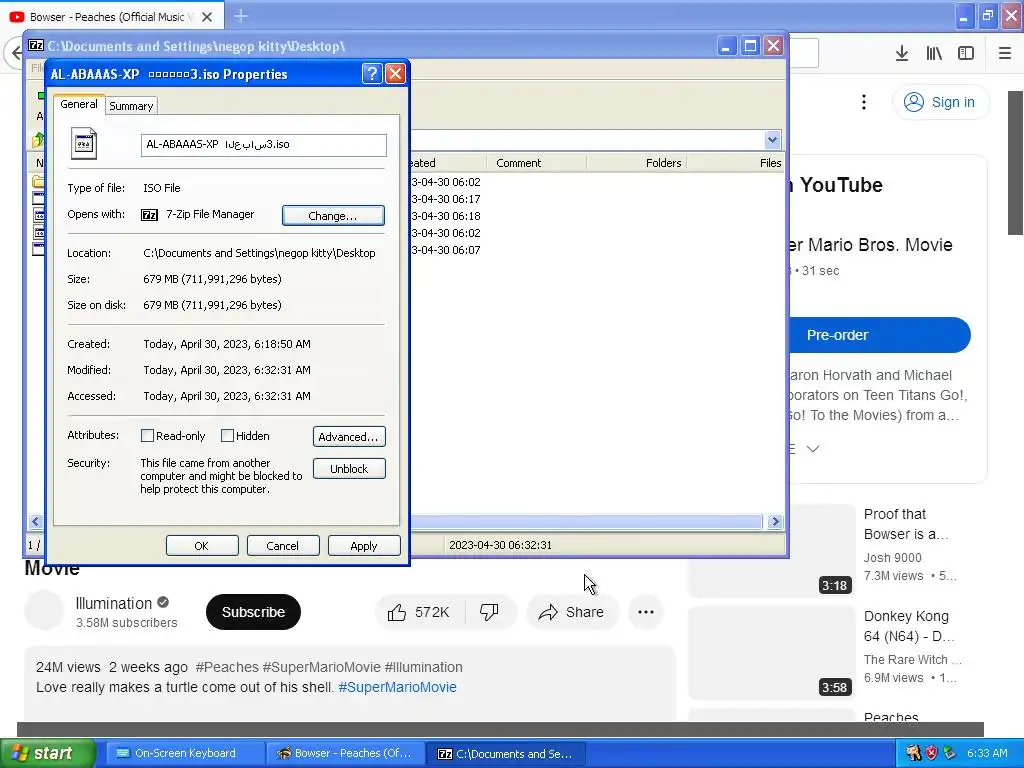Click the 7-Zip icon next to Opens with
The image size is (1024, 768).
point(150,215)
